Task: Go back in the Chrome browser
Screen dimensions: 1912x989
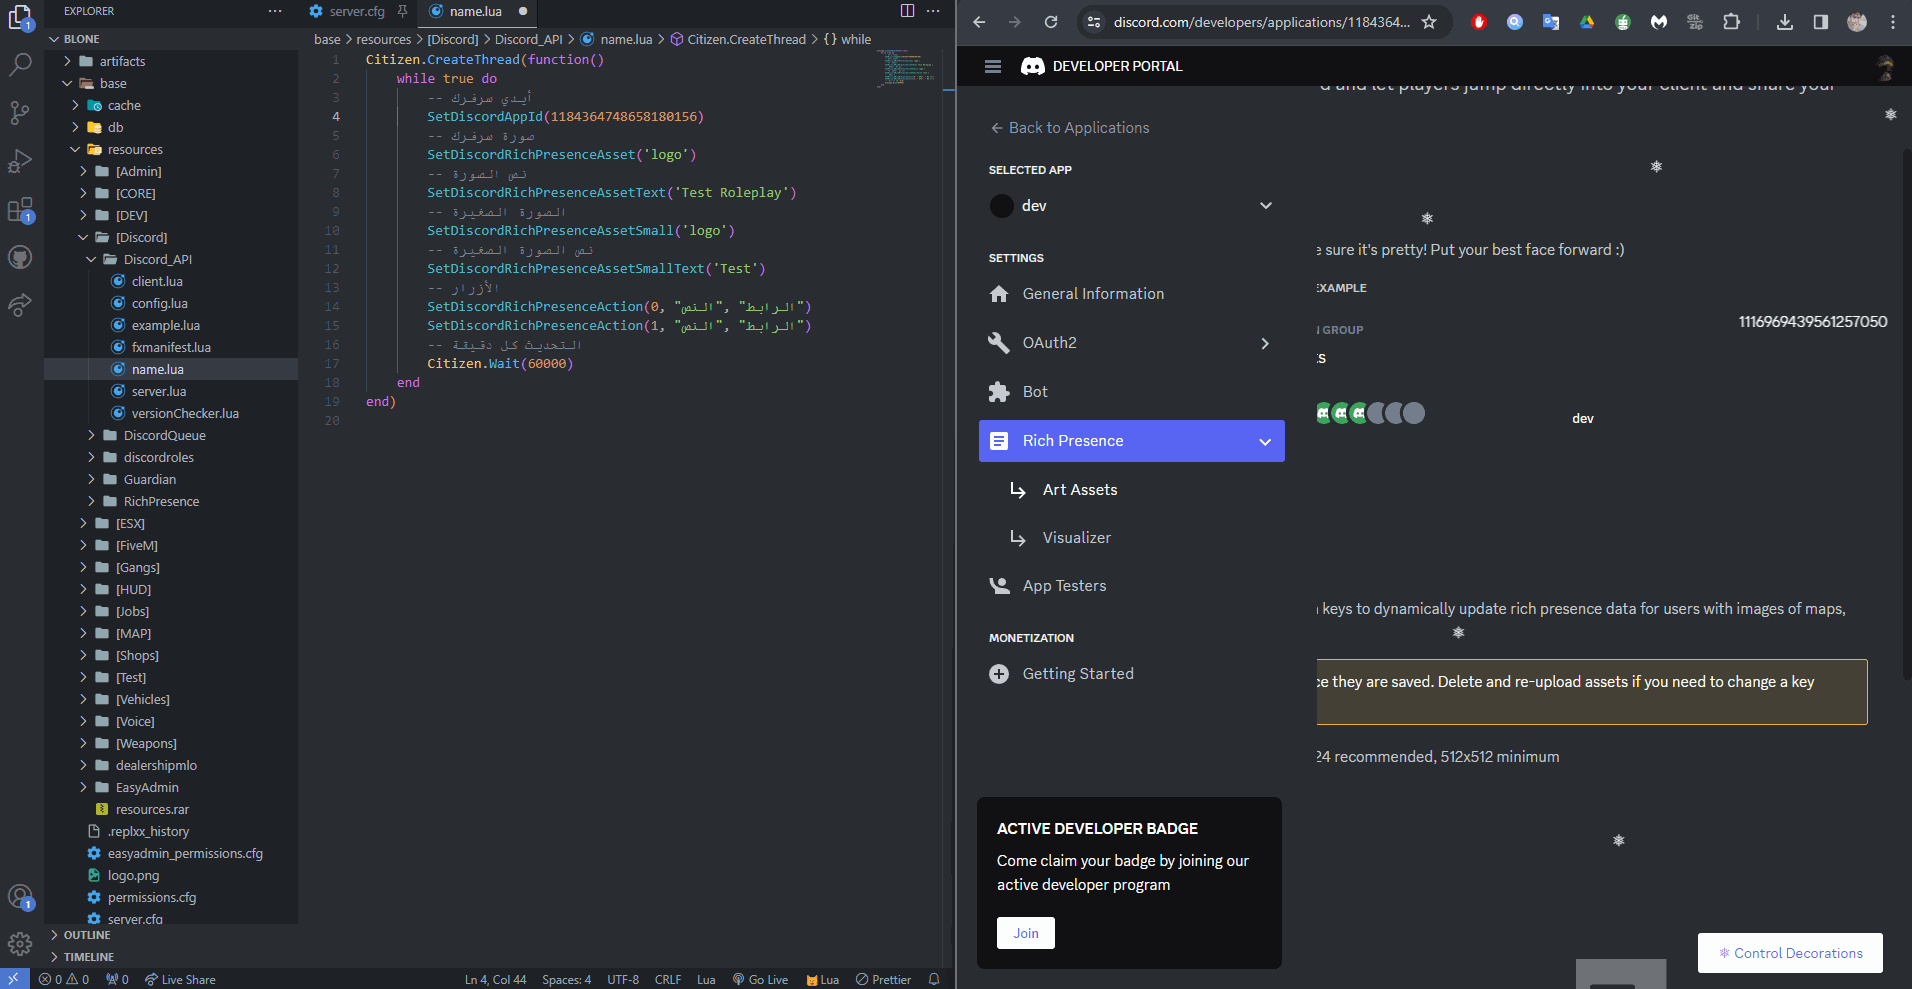Action: pos(979,22)
